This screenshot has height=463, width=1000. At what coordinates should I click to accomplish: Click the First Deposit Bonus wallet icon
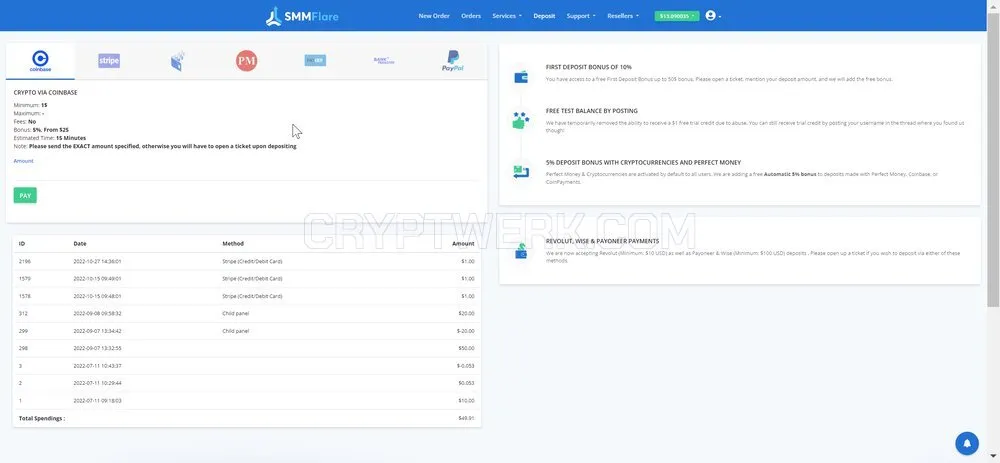pos(521,77)
